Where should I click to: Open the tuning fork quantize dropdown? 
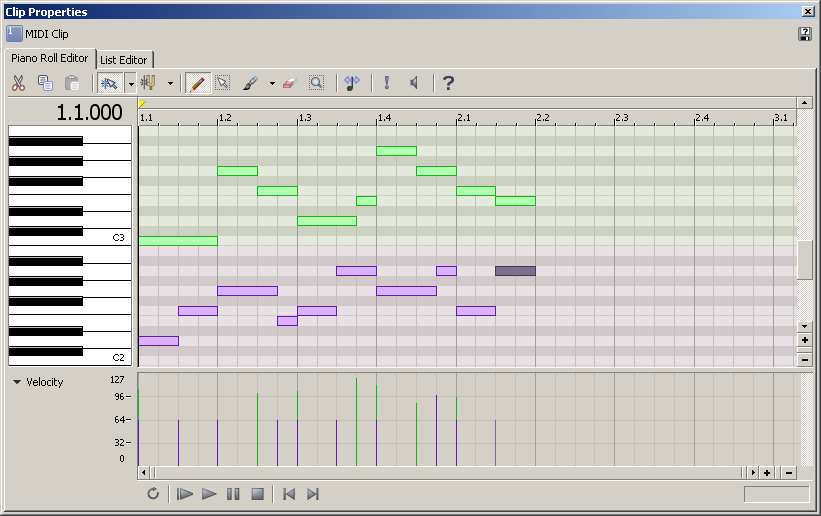pyautogui.click(x=170, y=83)
